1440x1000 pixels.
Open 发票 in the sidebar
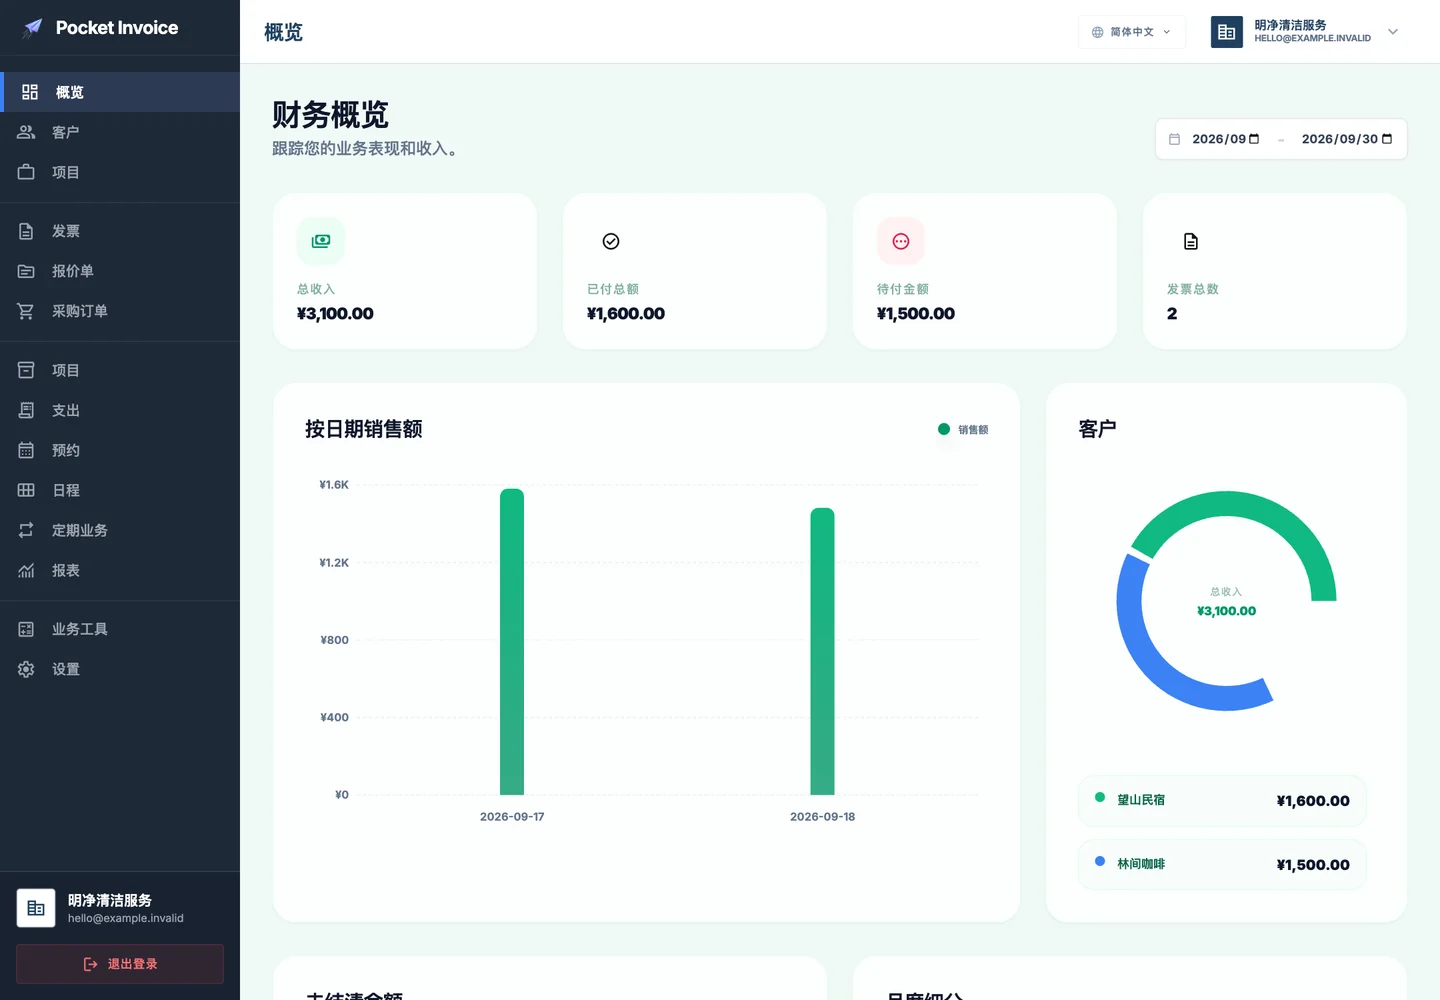[120, 231]
